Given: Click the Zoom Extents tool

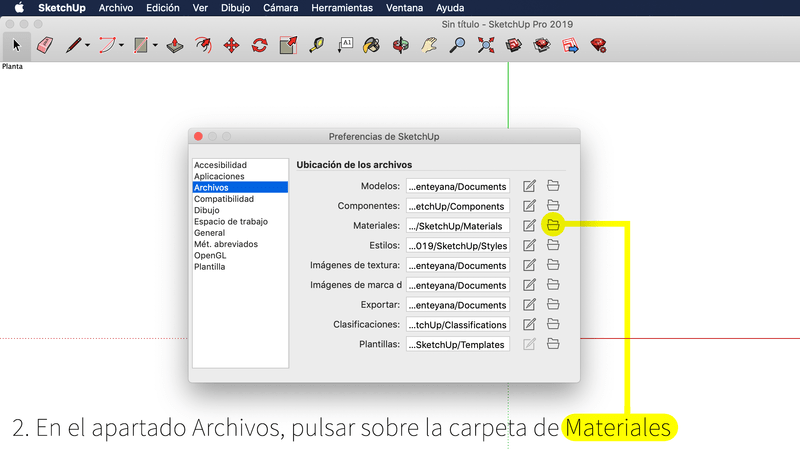Looking at the screenshot, I should click(486, 45).
